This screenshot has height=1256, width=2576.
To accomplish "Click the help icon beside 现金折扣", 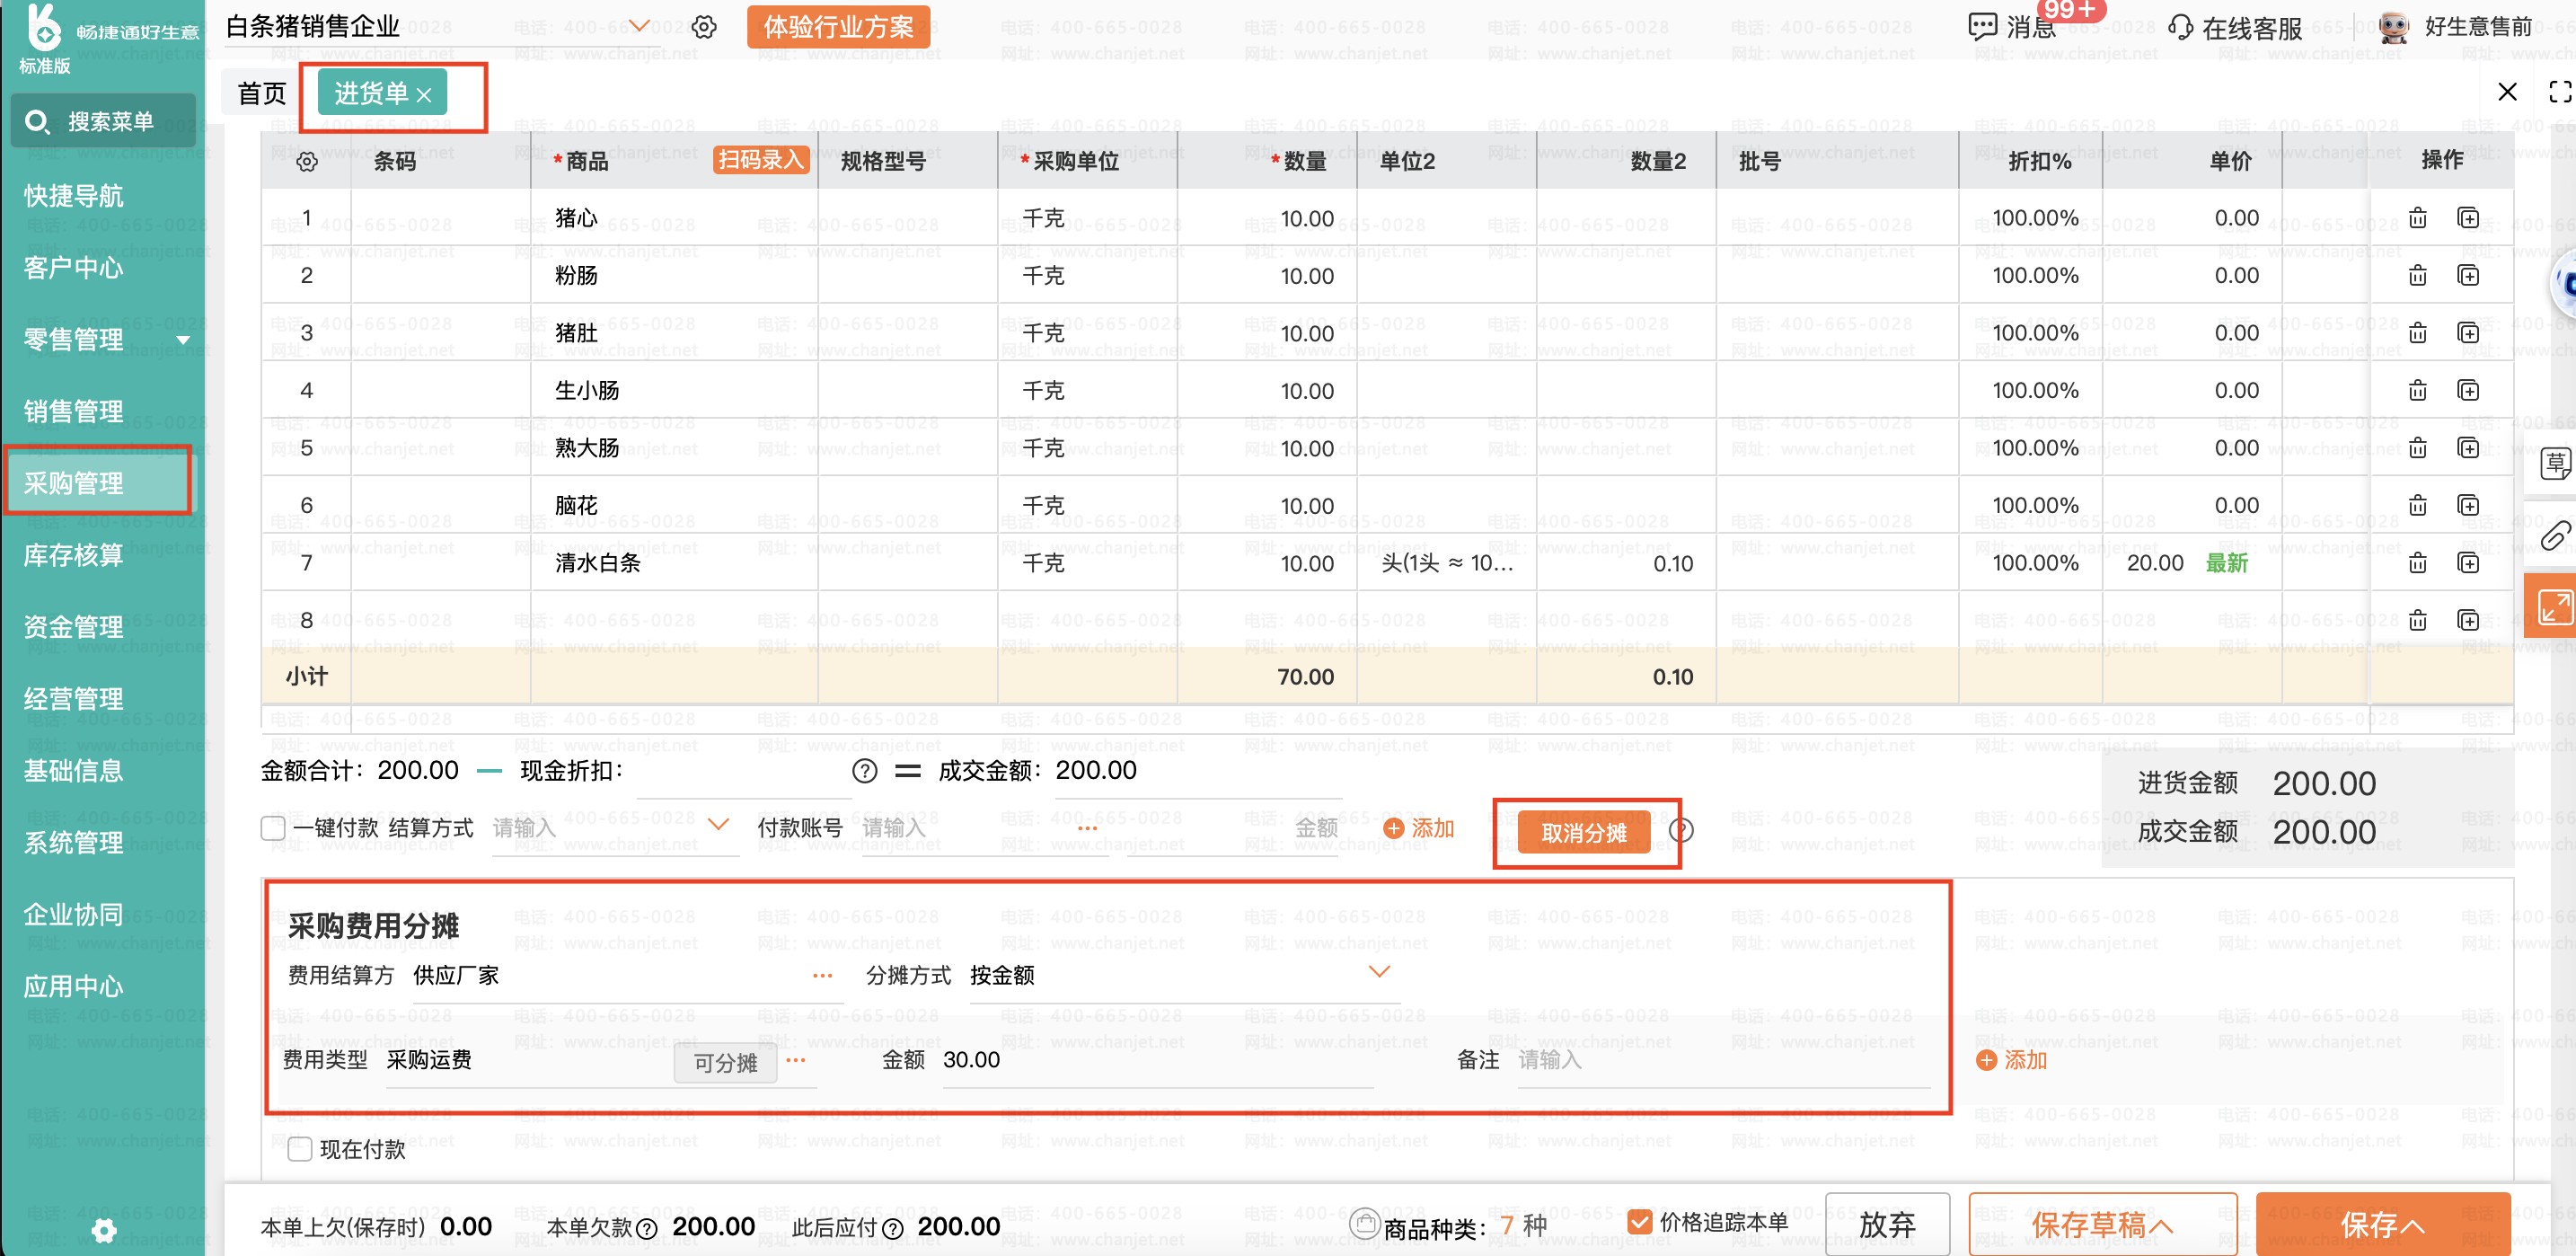I will (x=865, y=771).
